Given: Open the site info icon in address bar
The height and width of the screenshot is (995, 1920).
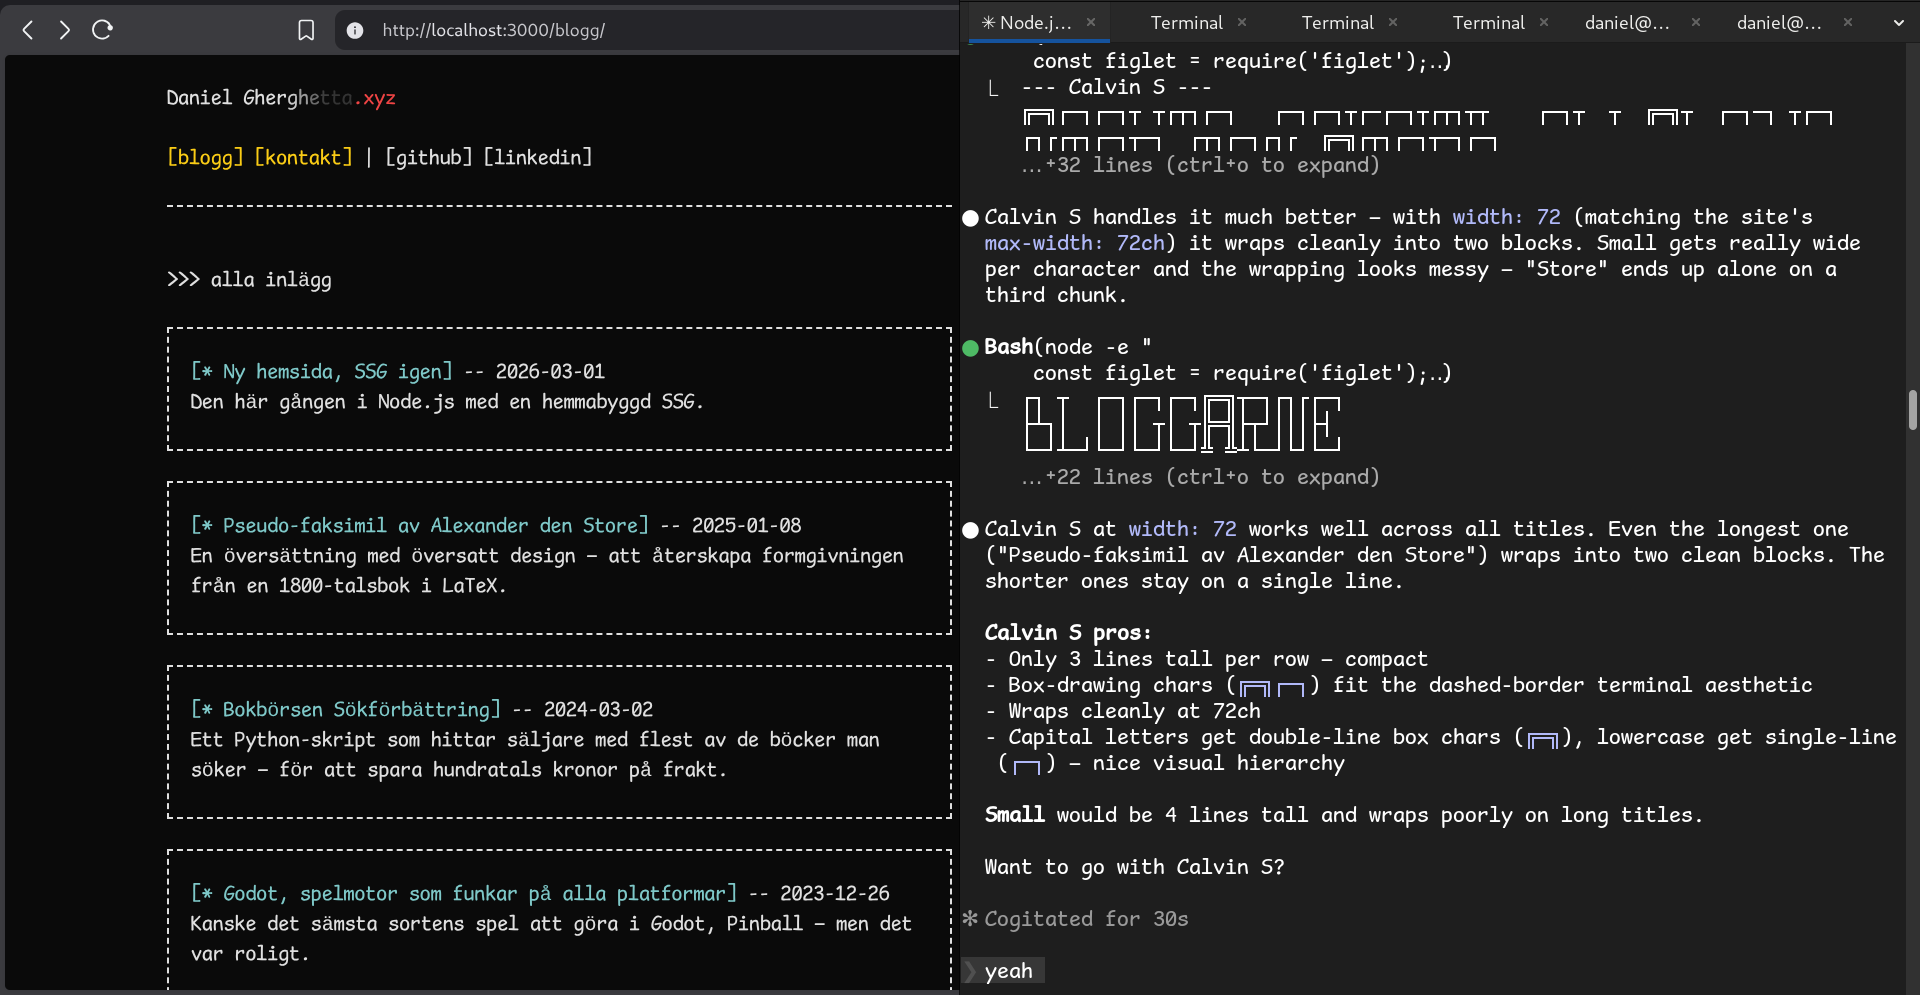Looking at the screenshot, I should tap(355, 30).
